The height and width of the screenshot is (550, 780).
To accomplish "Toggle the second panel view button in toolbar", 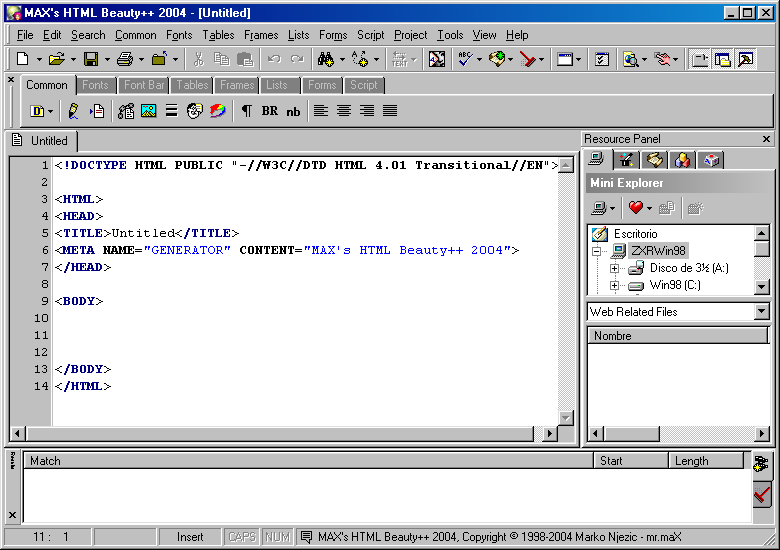I will pyautogui.click(x=723, y=59).
